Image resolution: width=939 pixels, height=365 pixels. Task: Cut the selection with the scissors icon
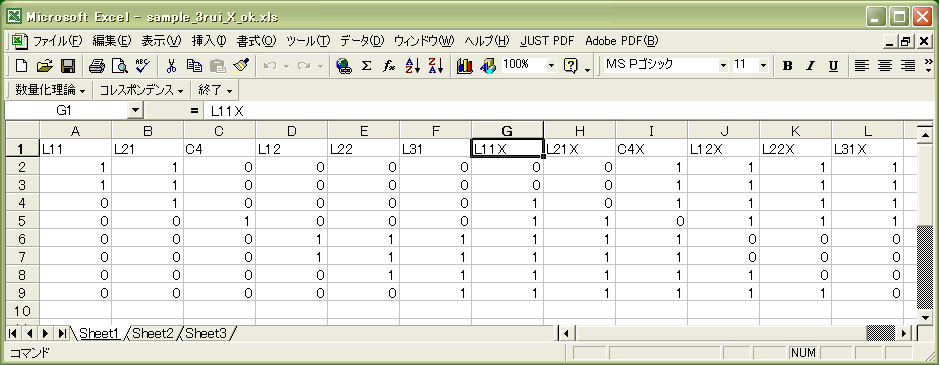tap(171, 66)
